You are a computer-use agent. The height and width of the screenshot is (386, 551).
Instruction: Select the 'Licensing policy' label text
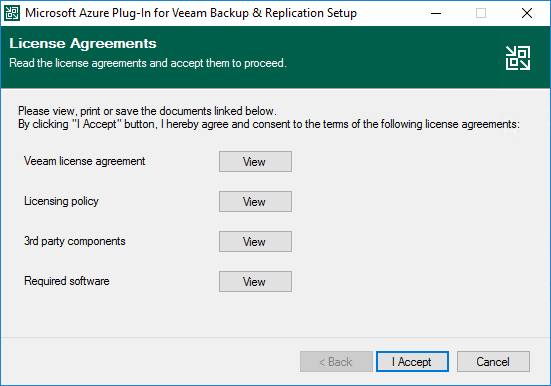61,201
